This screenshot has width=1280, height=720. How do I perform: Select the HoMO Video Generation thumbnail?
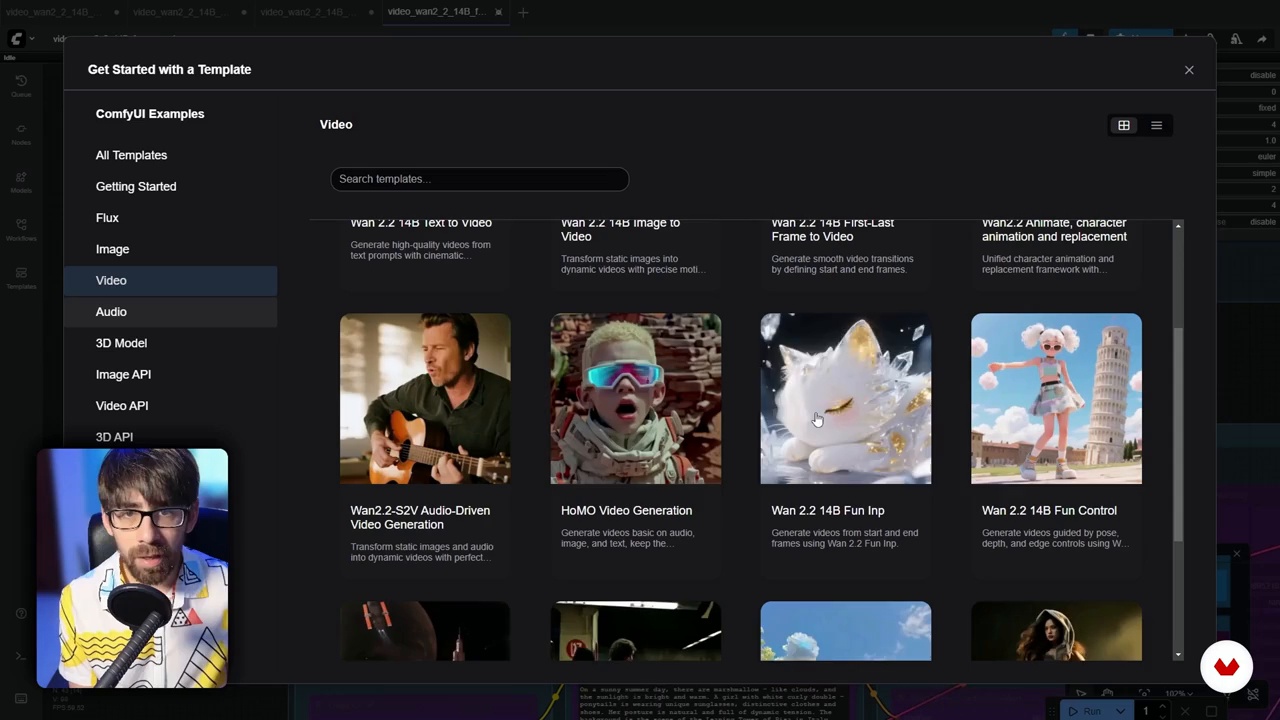click(635, 399)
